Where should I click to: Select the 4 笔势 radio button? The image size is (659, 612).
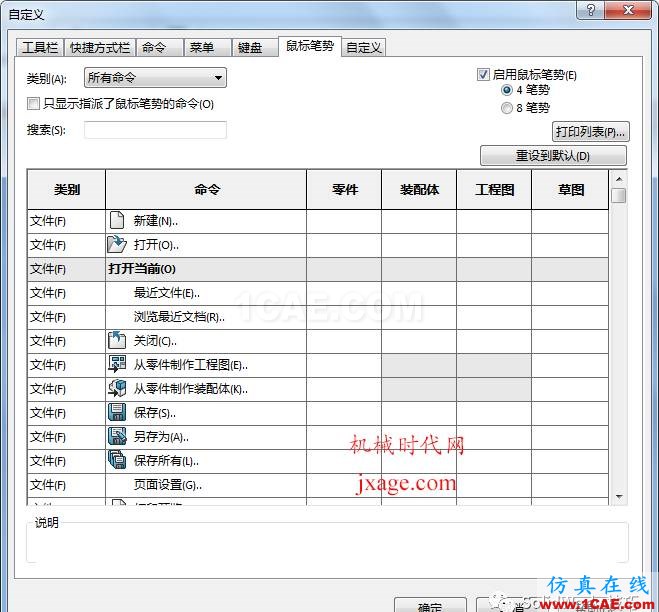coord(507,90)
